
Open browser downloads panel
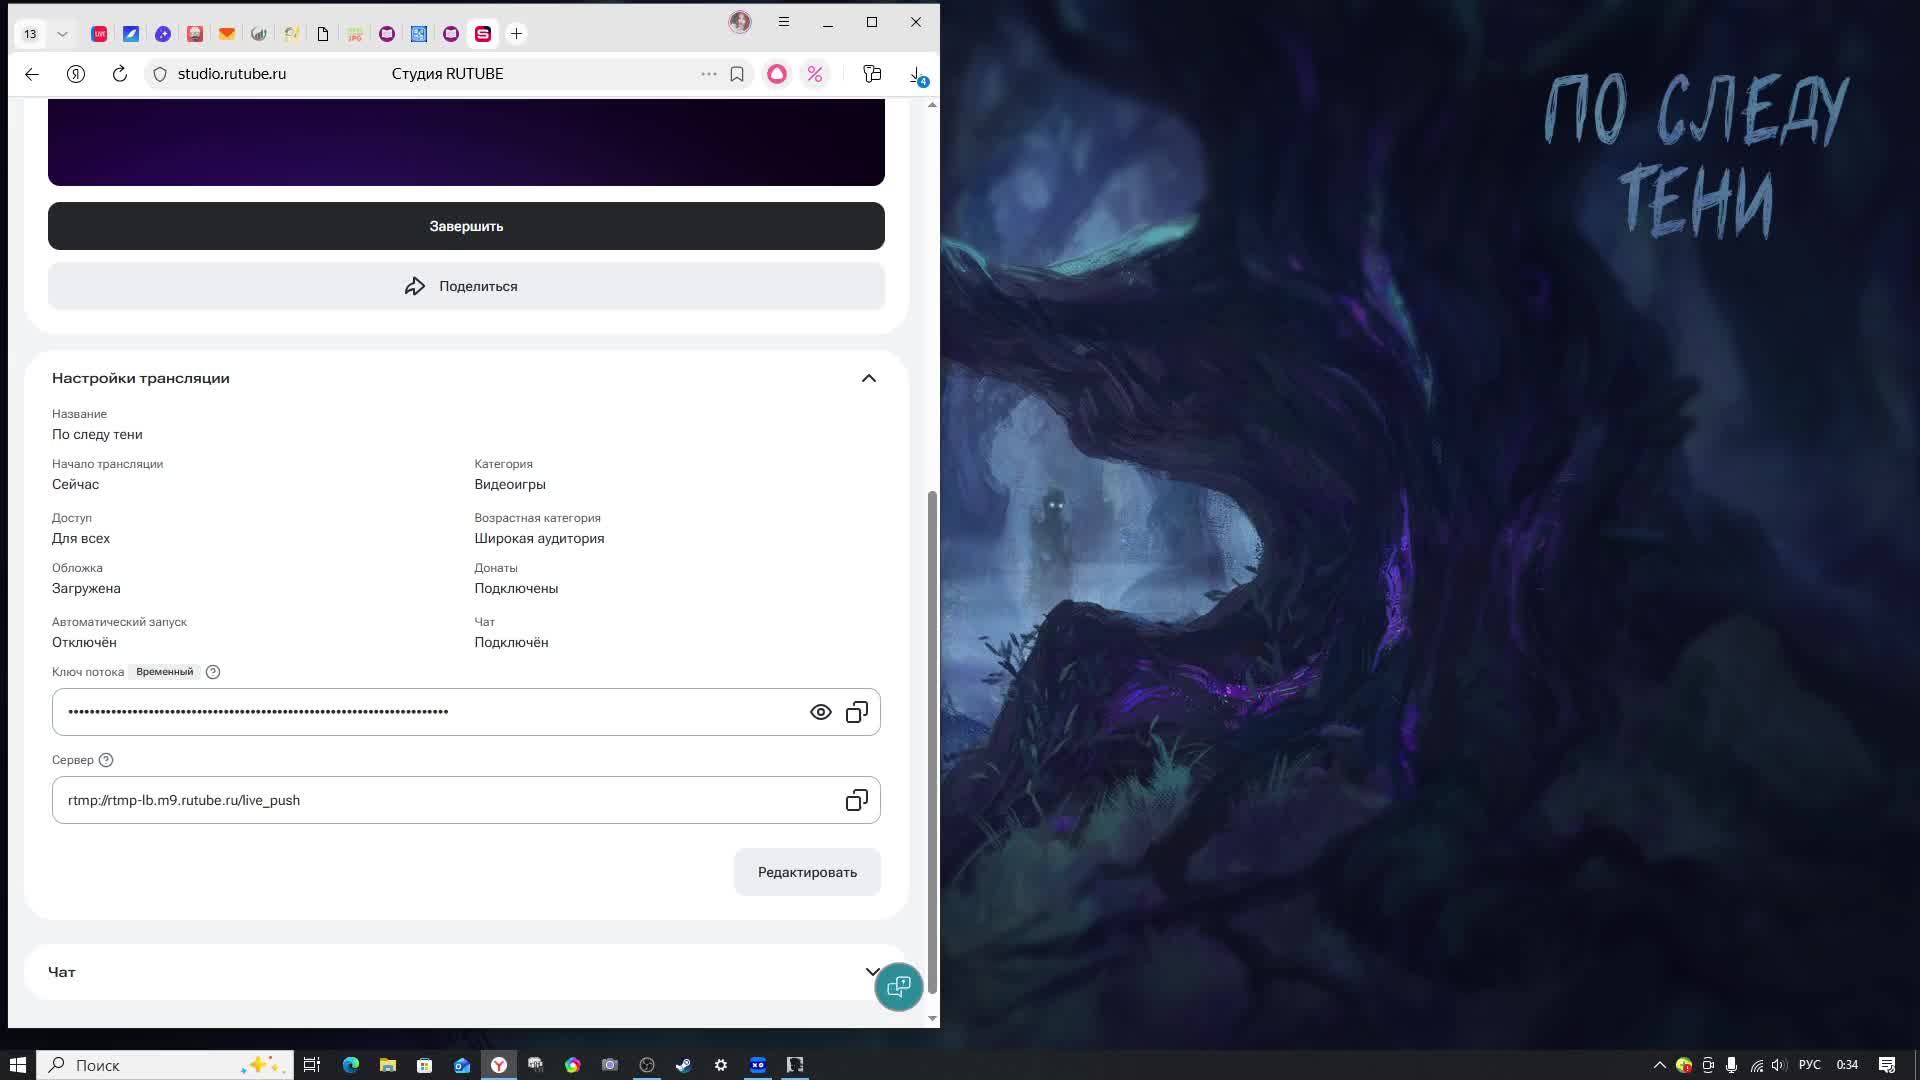pyautogui.click(x=916, y=74)
